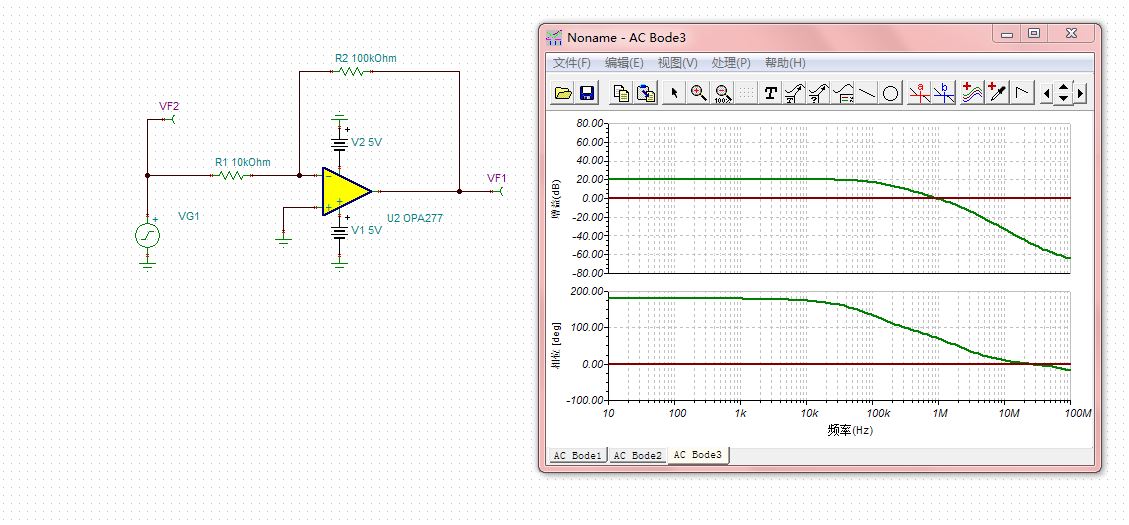Click the up-down arrows toolbar button

[1063, 93]
